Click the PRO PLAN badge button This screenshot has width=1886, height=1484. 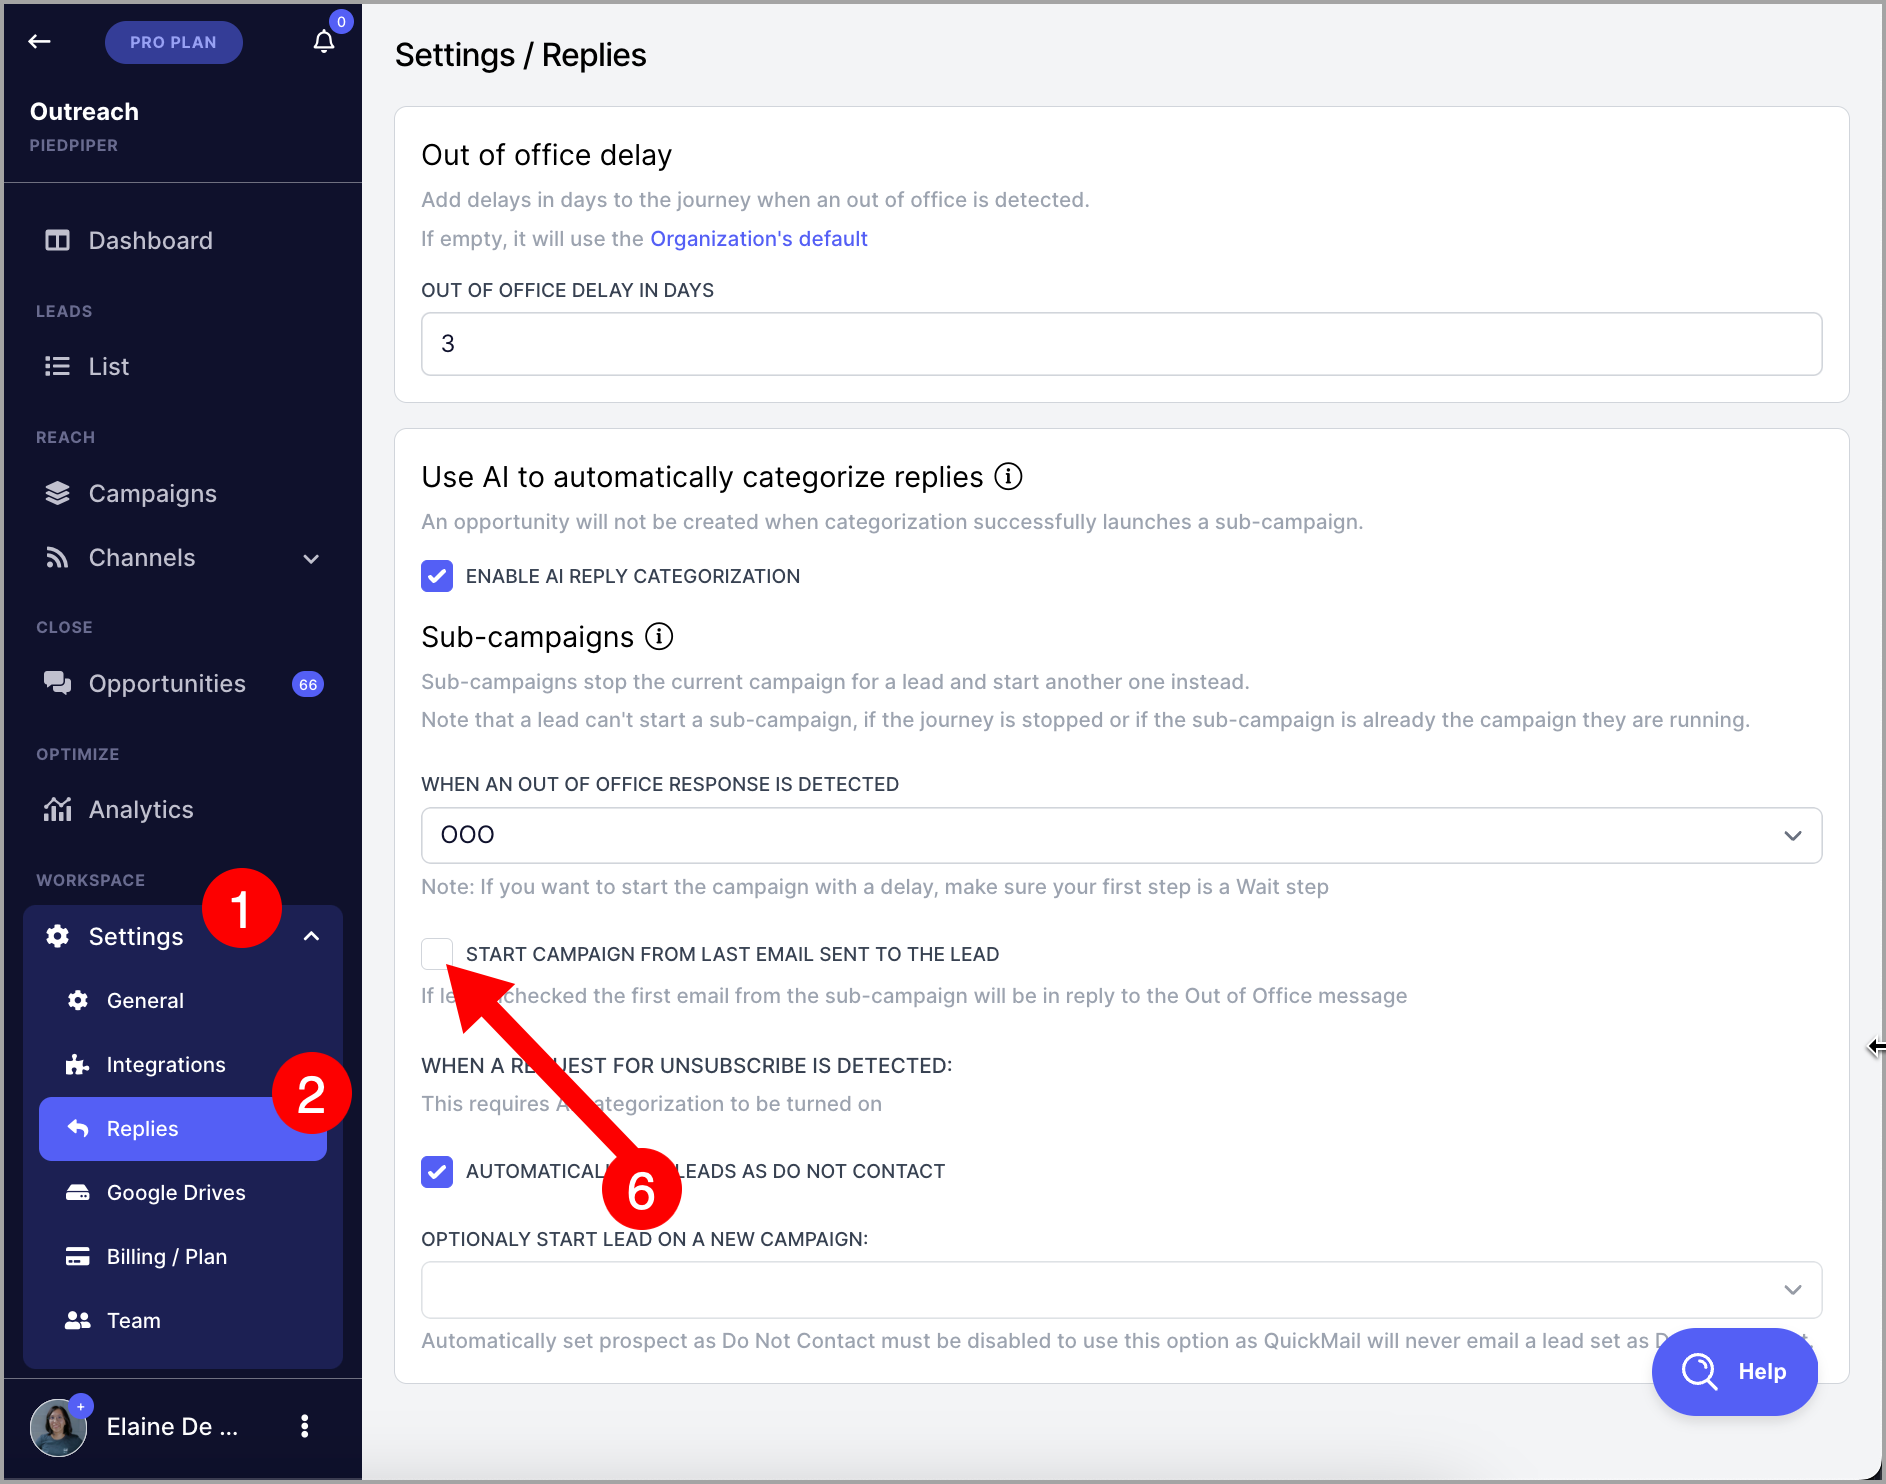[173, 42]
